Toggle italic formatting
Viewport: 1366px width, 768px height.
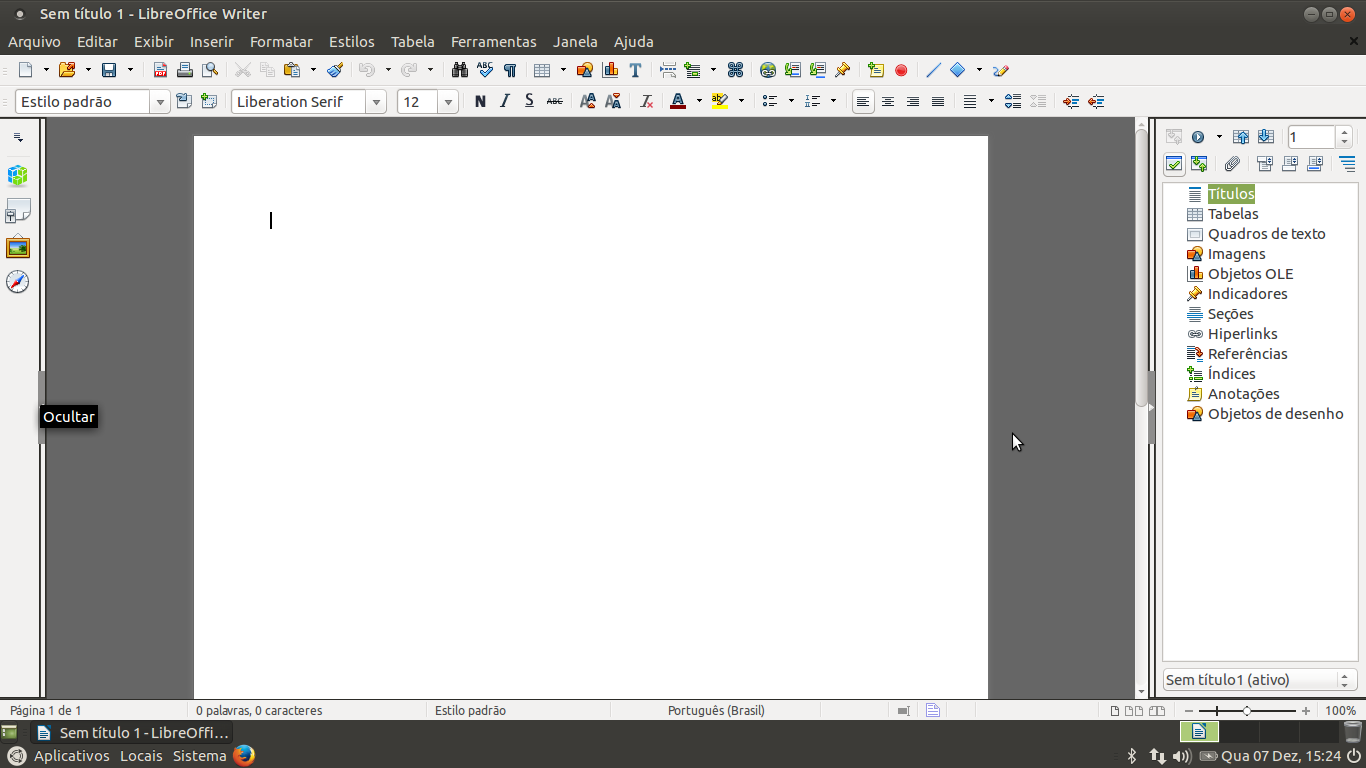[x=505, y=101]
